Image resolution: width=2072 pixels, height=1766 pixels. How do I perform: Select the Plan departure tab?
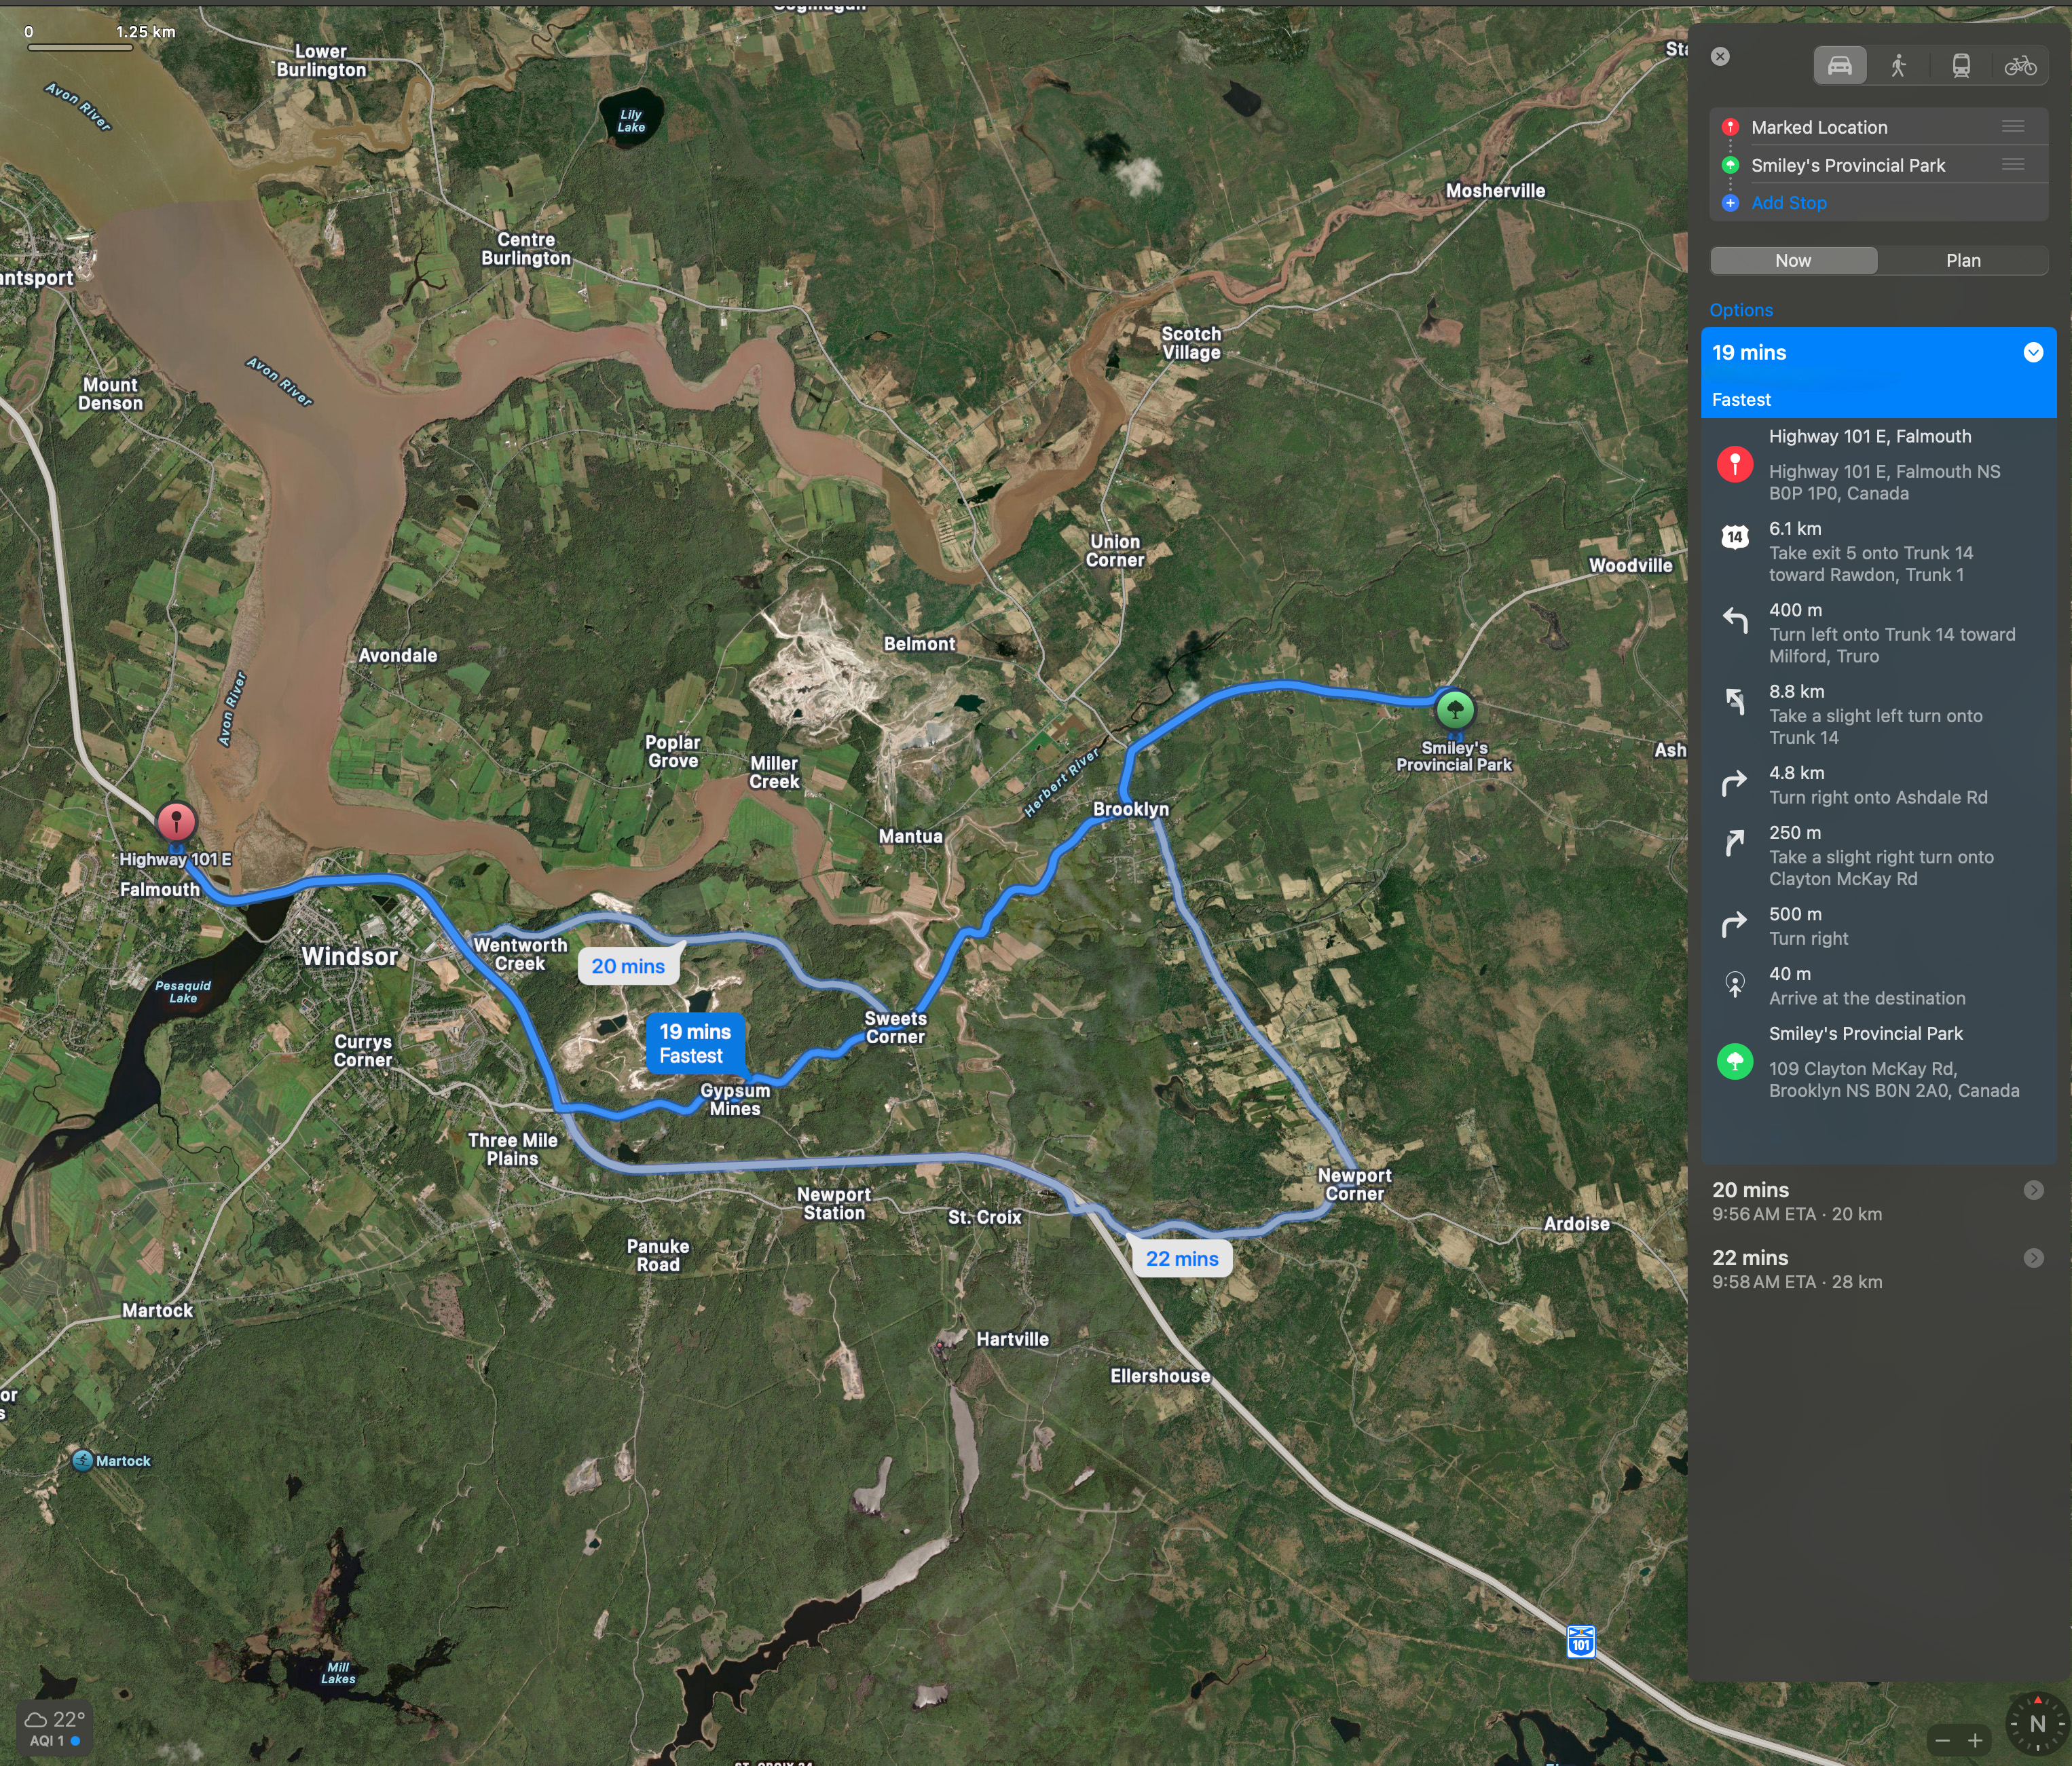[x=1962, y=260]
